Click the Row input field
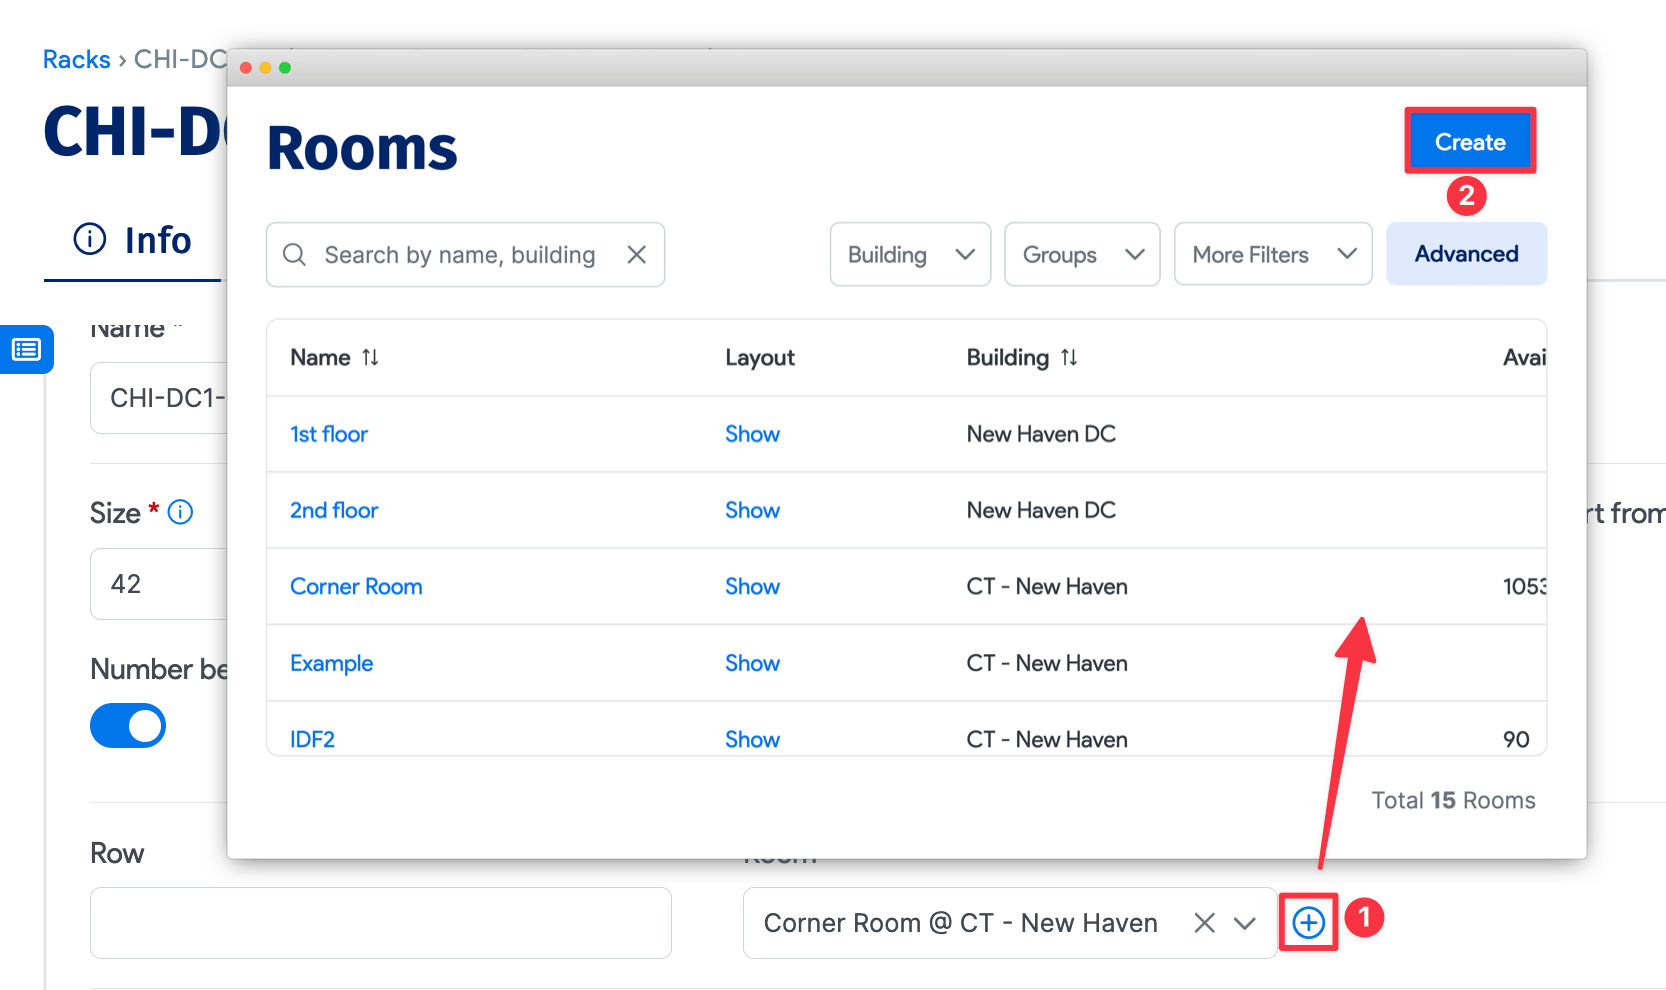This screenshot has width=1666, height=990. pos(380,923)
